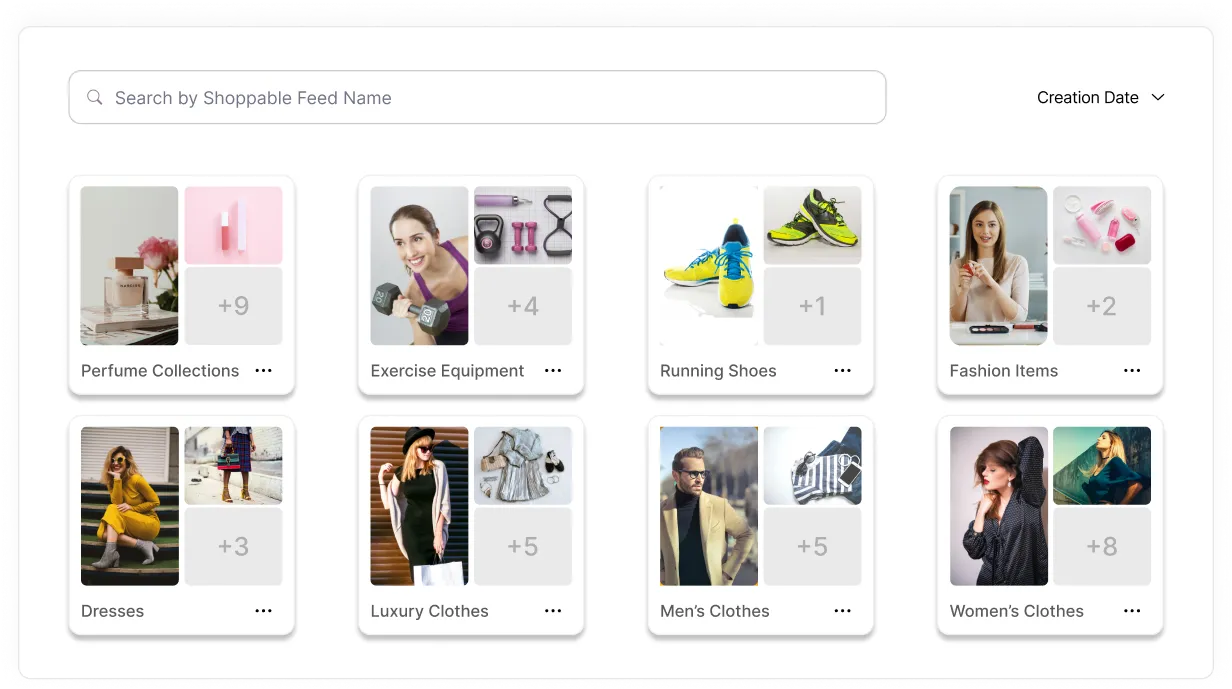Image resolution: width=1232 pixels, height=689 pixels.
Task: Open the Fashion Items options menu
Action: tap(1132, 370)
